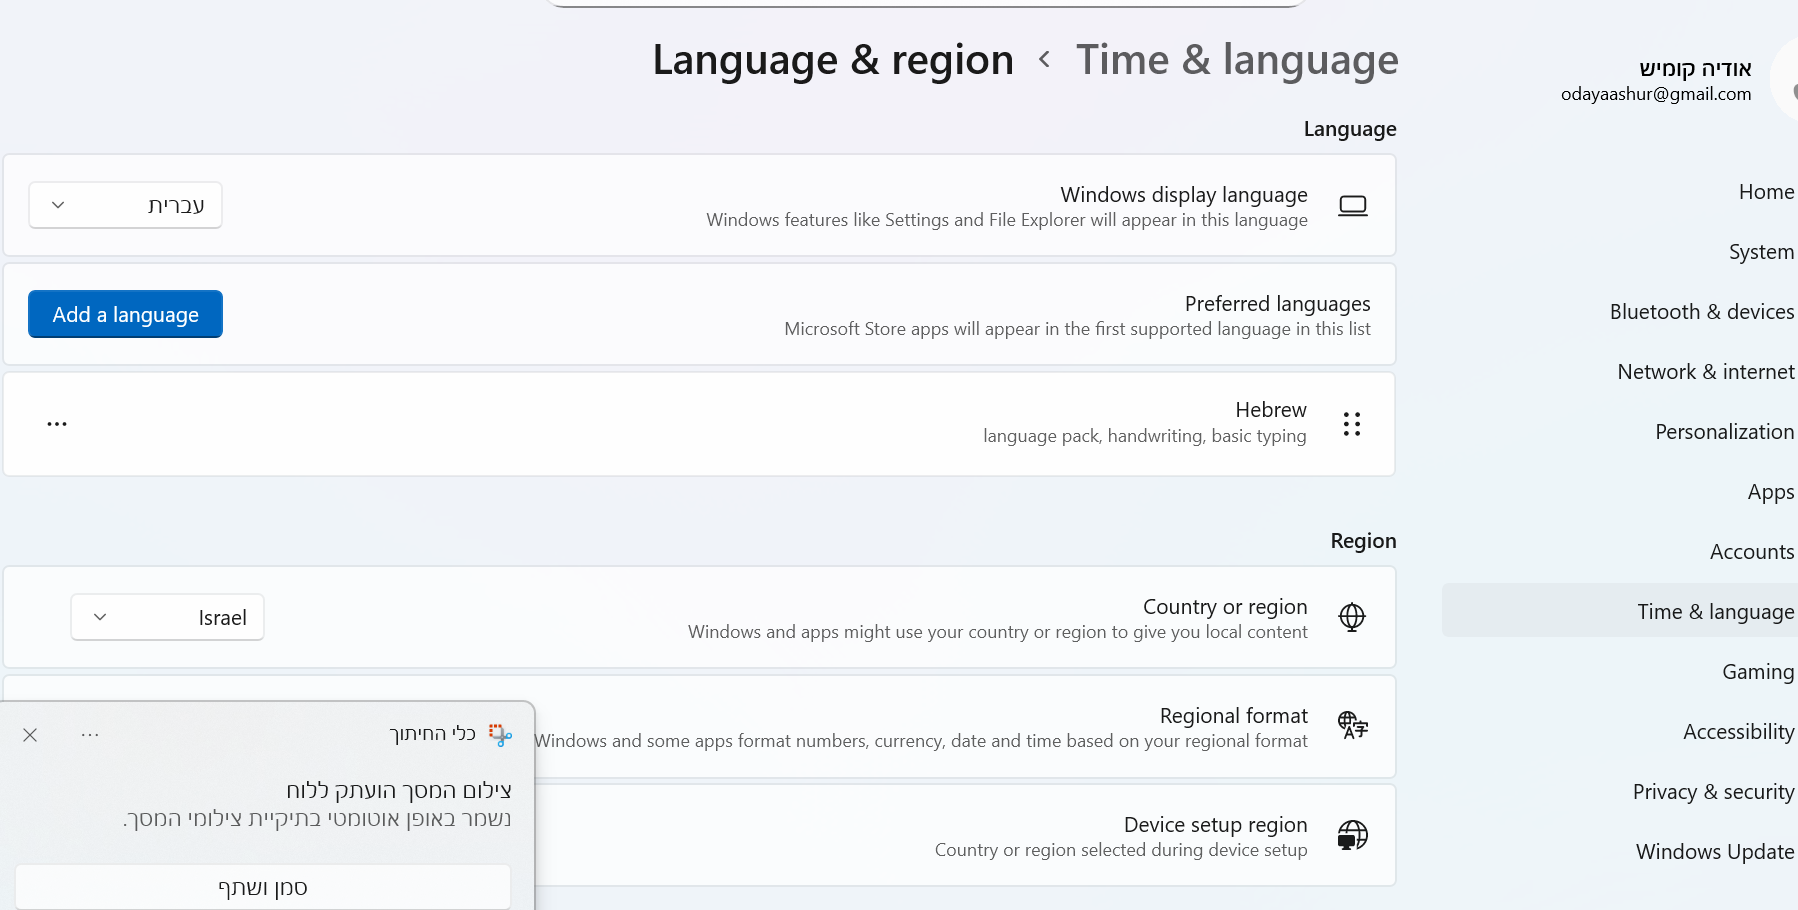This screenshot has width=1798, height=910.
Task: Expand the Israel country dropdown
Action: [167, 617]
